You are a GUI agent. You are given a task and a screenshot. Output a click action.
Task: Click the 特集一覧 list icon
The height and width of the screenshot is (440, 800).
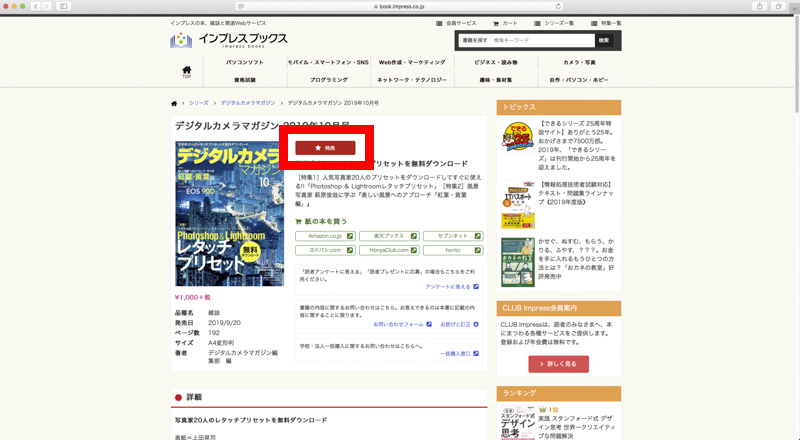point(594,23)
